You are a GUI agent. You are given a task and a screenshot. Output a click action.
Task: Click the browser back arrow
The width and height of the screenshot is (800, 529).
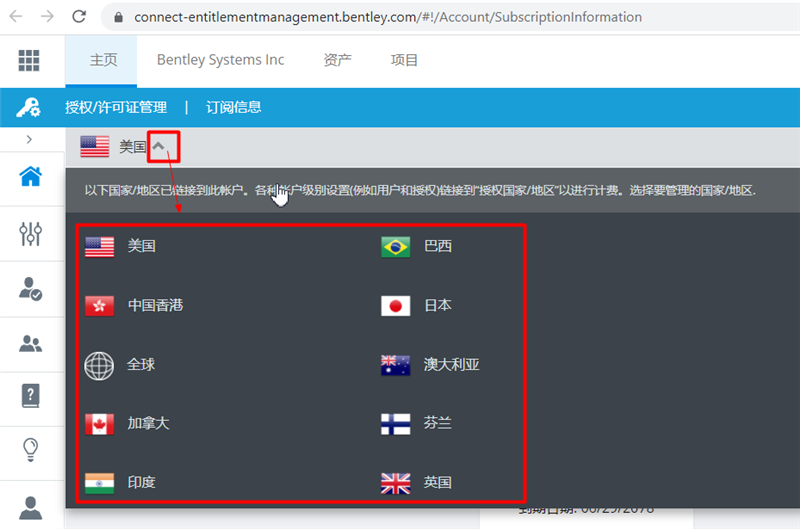click(x=16, y=17)
